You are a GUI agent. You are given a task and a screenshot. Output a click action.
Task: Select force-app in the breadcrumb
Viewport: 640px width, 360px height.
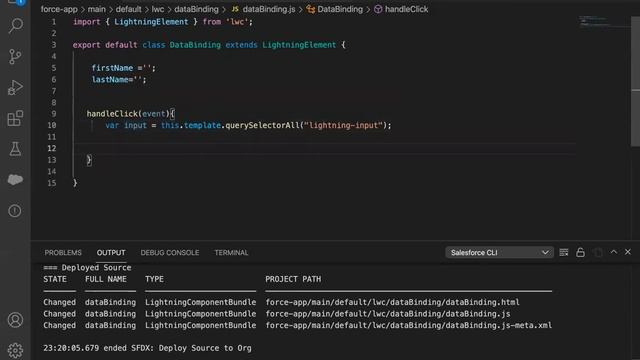click(x=59, y=9)
